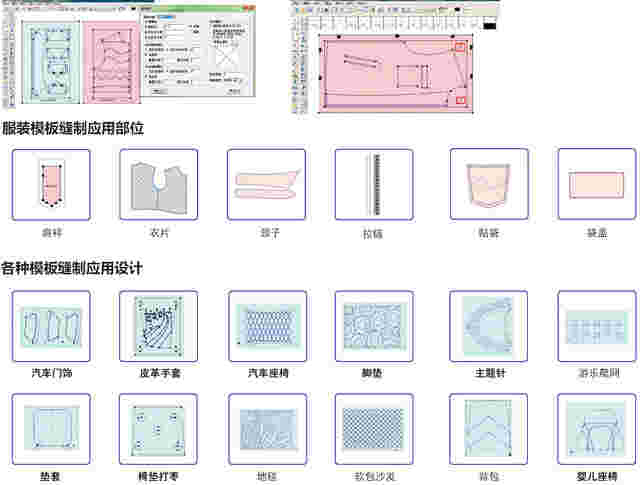The width and height of the screenshot is (642, 485).
Task: Click the 衣片 caption text
Action: tap(159, 233)
